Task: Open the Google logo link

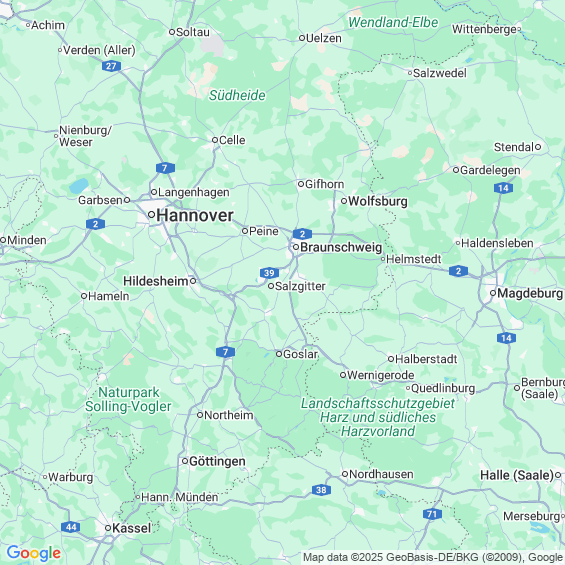Action: [x=34, y=553]
